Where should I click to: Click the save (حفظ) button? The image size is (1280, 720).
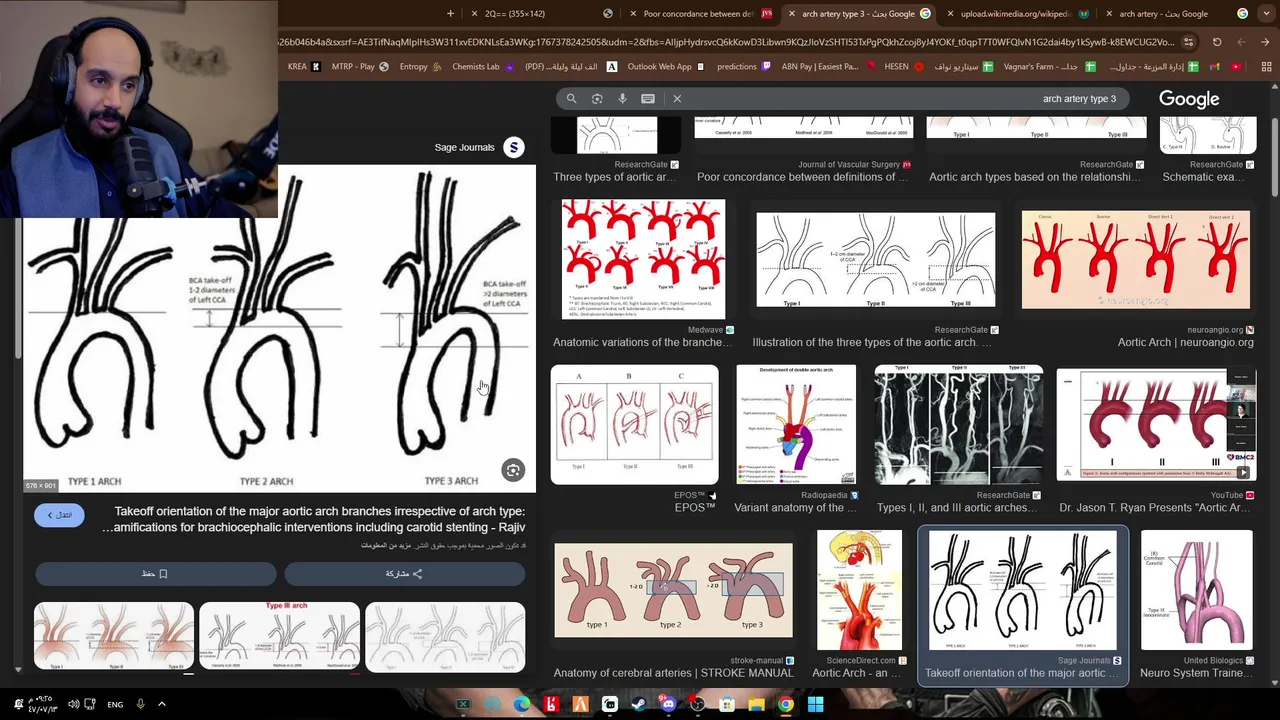coord(155,574)
